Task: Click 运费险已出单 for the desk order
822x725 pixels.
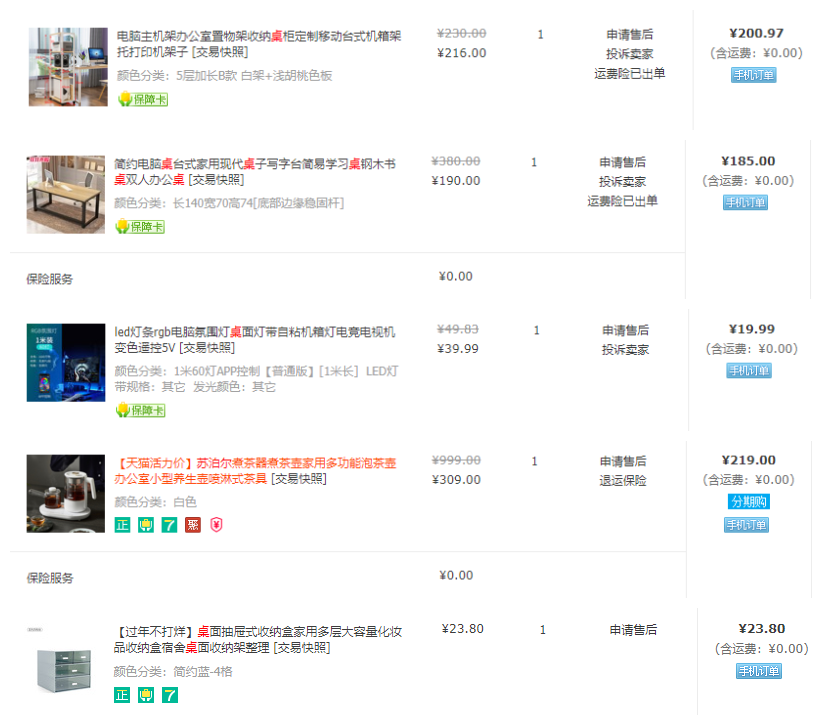Action: (622, 201)
